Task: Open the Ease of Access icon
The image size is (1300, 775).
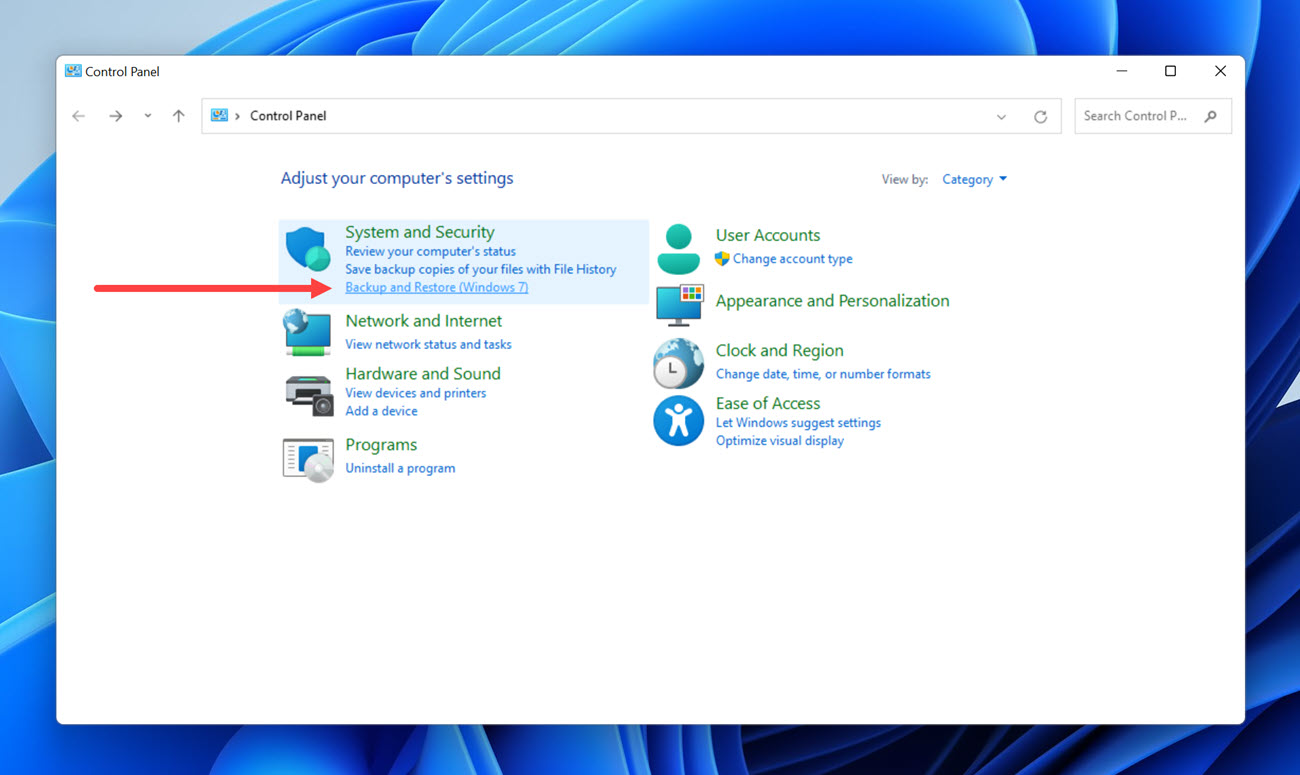Action: (678, 421)
